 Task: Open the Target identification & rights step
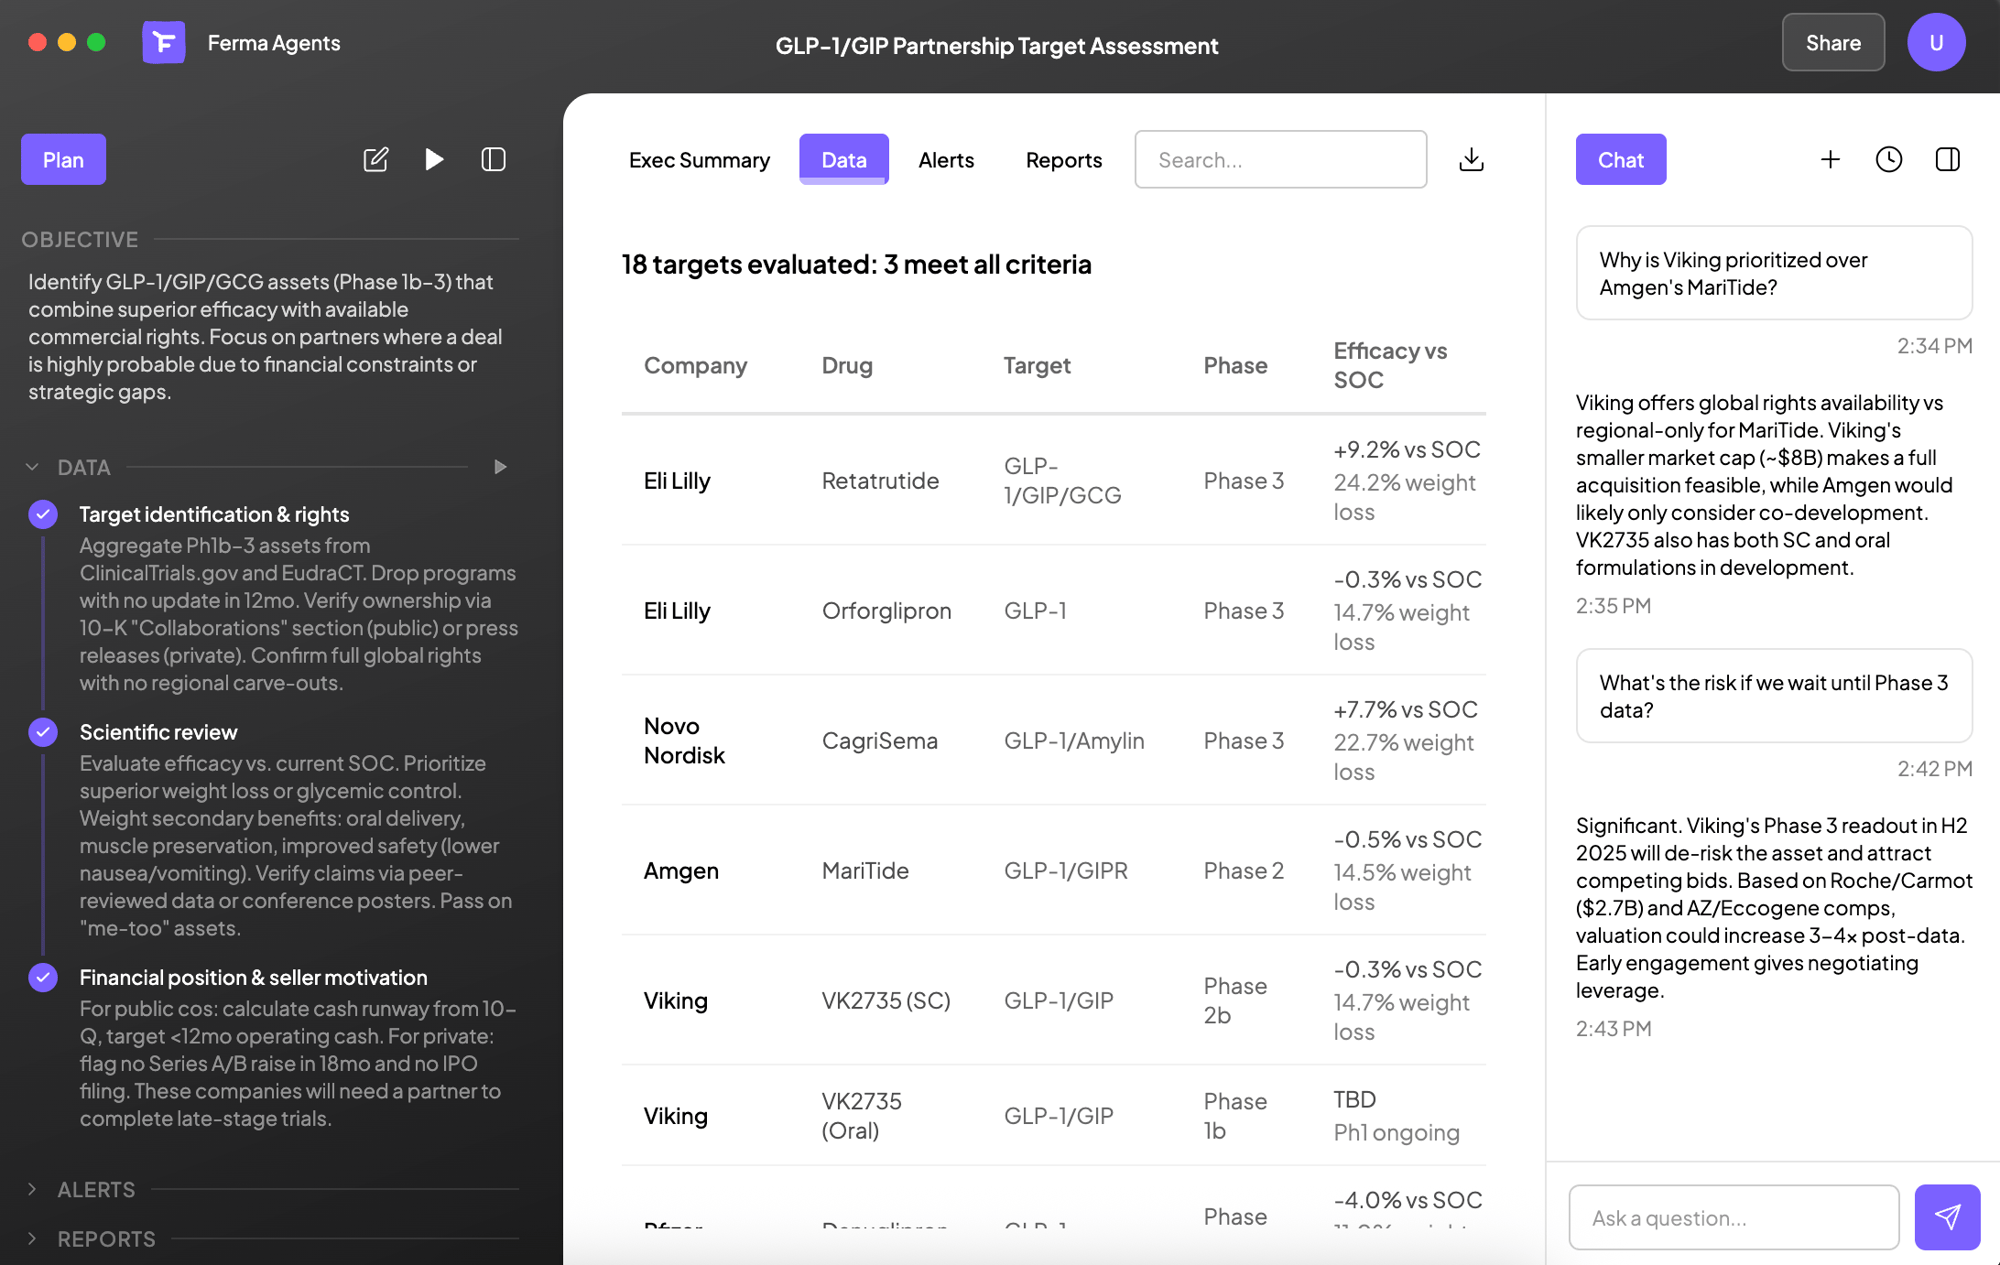tap(214, 514)
